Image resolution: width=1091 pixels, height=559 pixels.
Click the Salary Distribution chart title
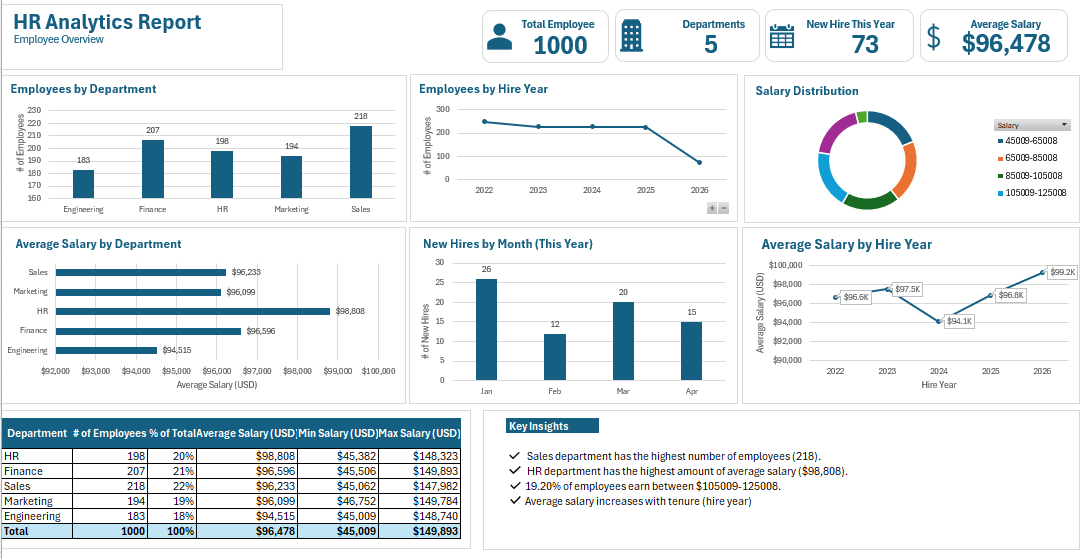[x=807, y=91]
